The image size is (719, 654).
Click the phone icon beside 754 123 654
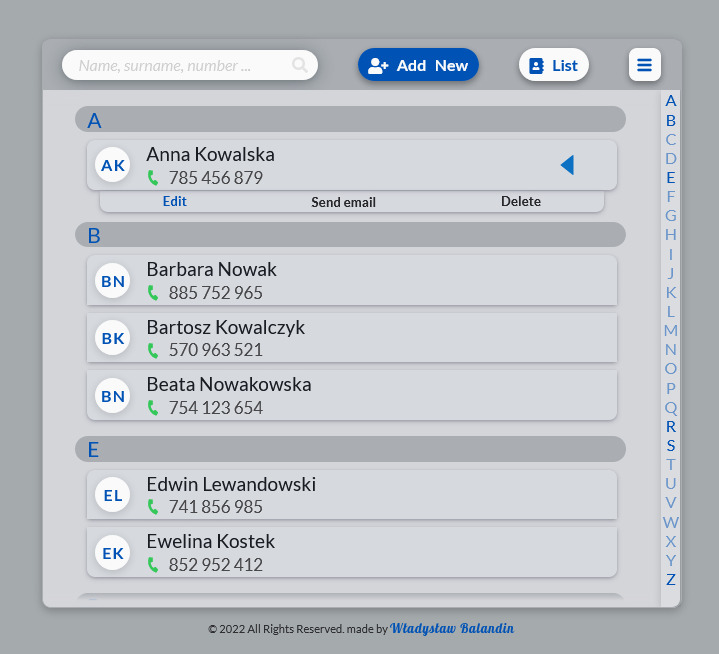coord(153,408)
